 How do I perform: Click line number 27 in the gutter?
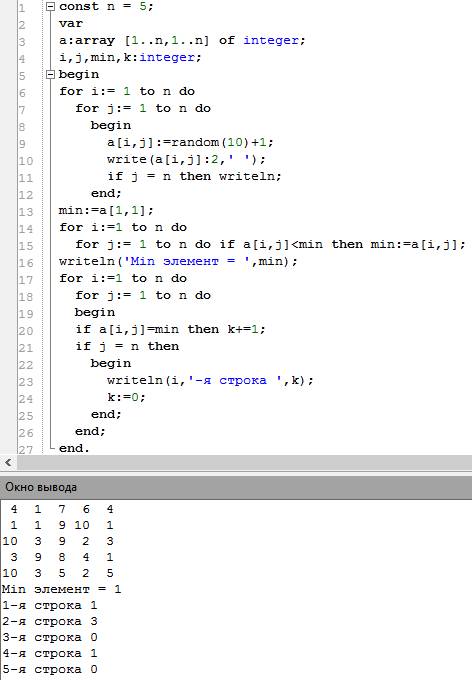[x=26, y=449]
